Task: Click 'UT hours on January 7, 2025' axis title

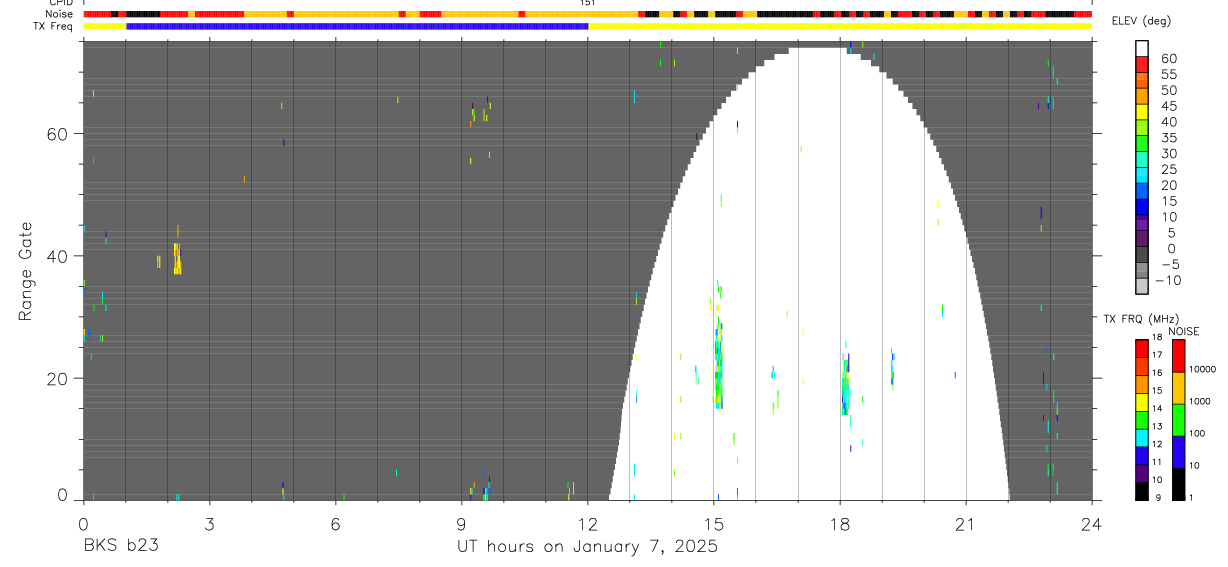Action: coord(587,547)
